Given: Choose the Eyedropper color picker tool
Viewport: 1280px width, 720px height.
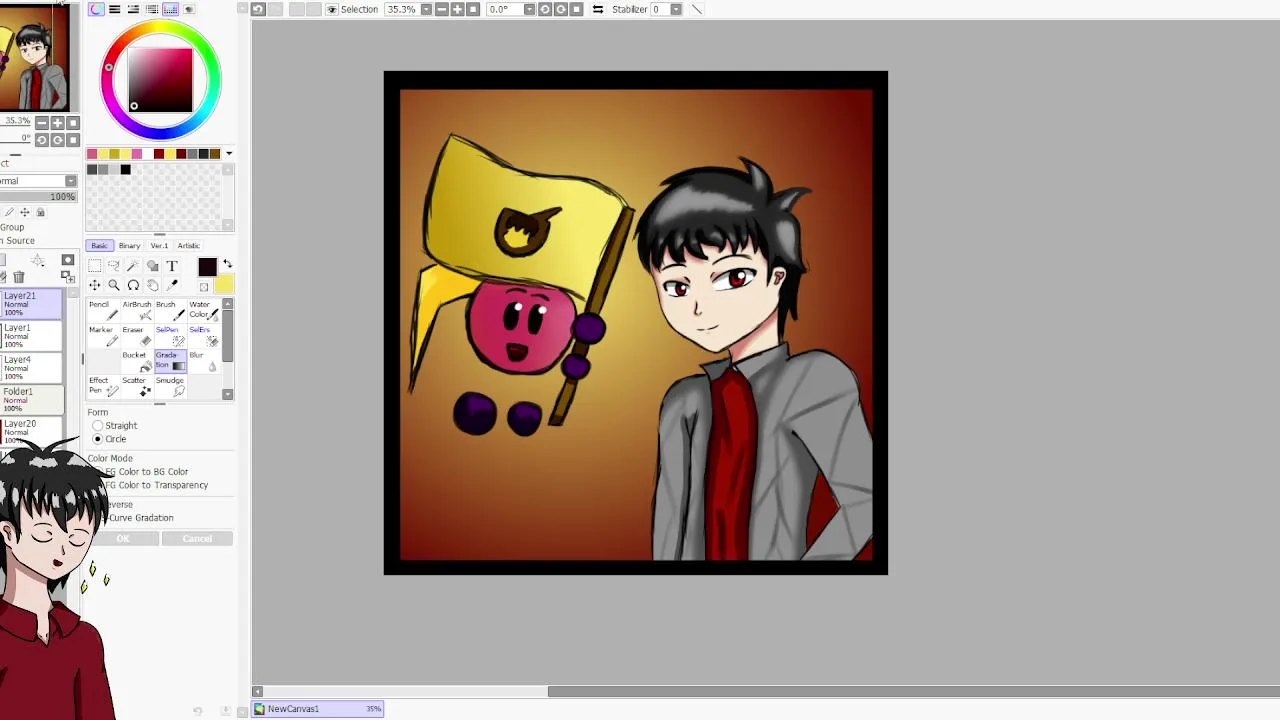Looking at the screenshot, I should click(x=172, y=285).
